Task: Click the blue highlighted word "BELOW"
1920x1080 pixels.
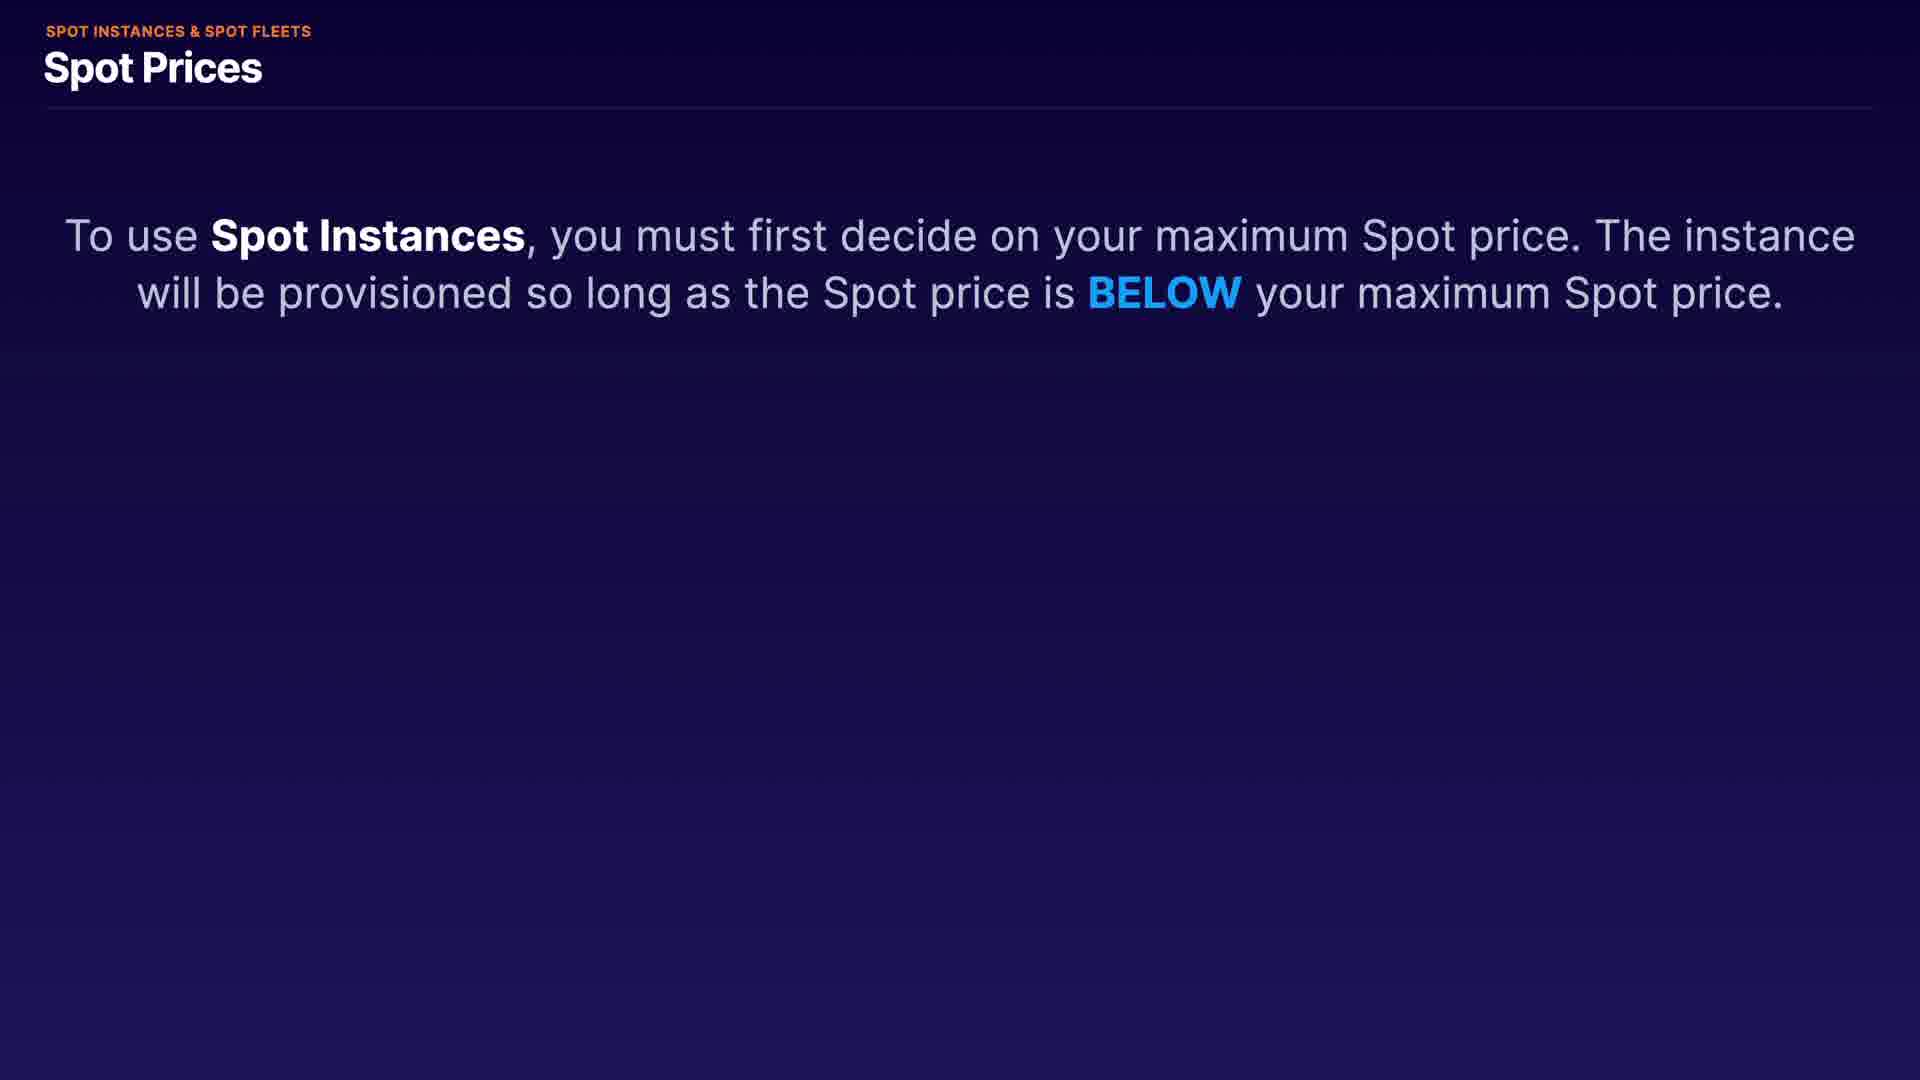Action: 1164,294
